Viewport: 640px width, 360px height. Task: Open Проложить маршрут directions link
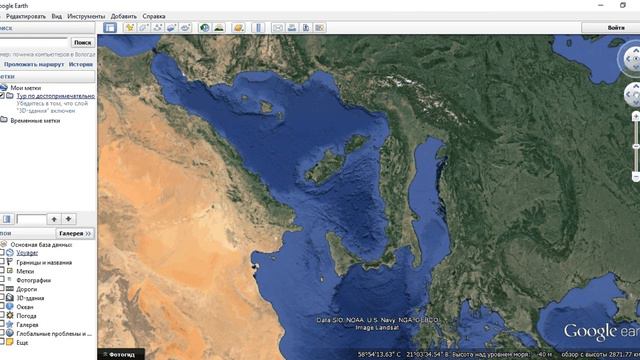pos(34,64)
